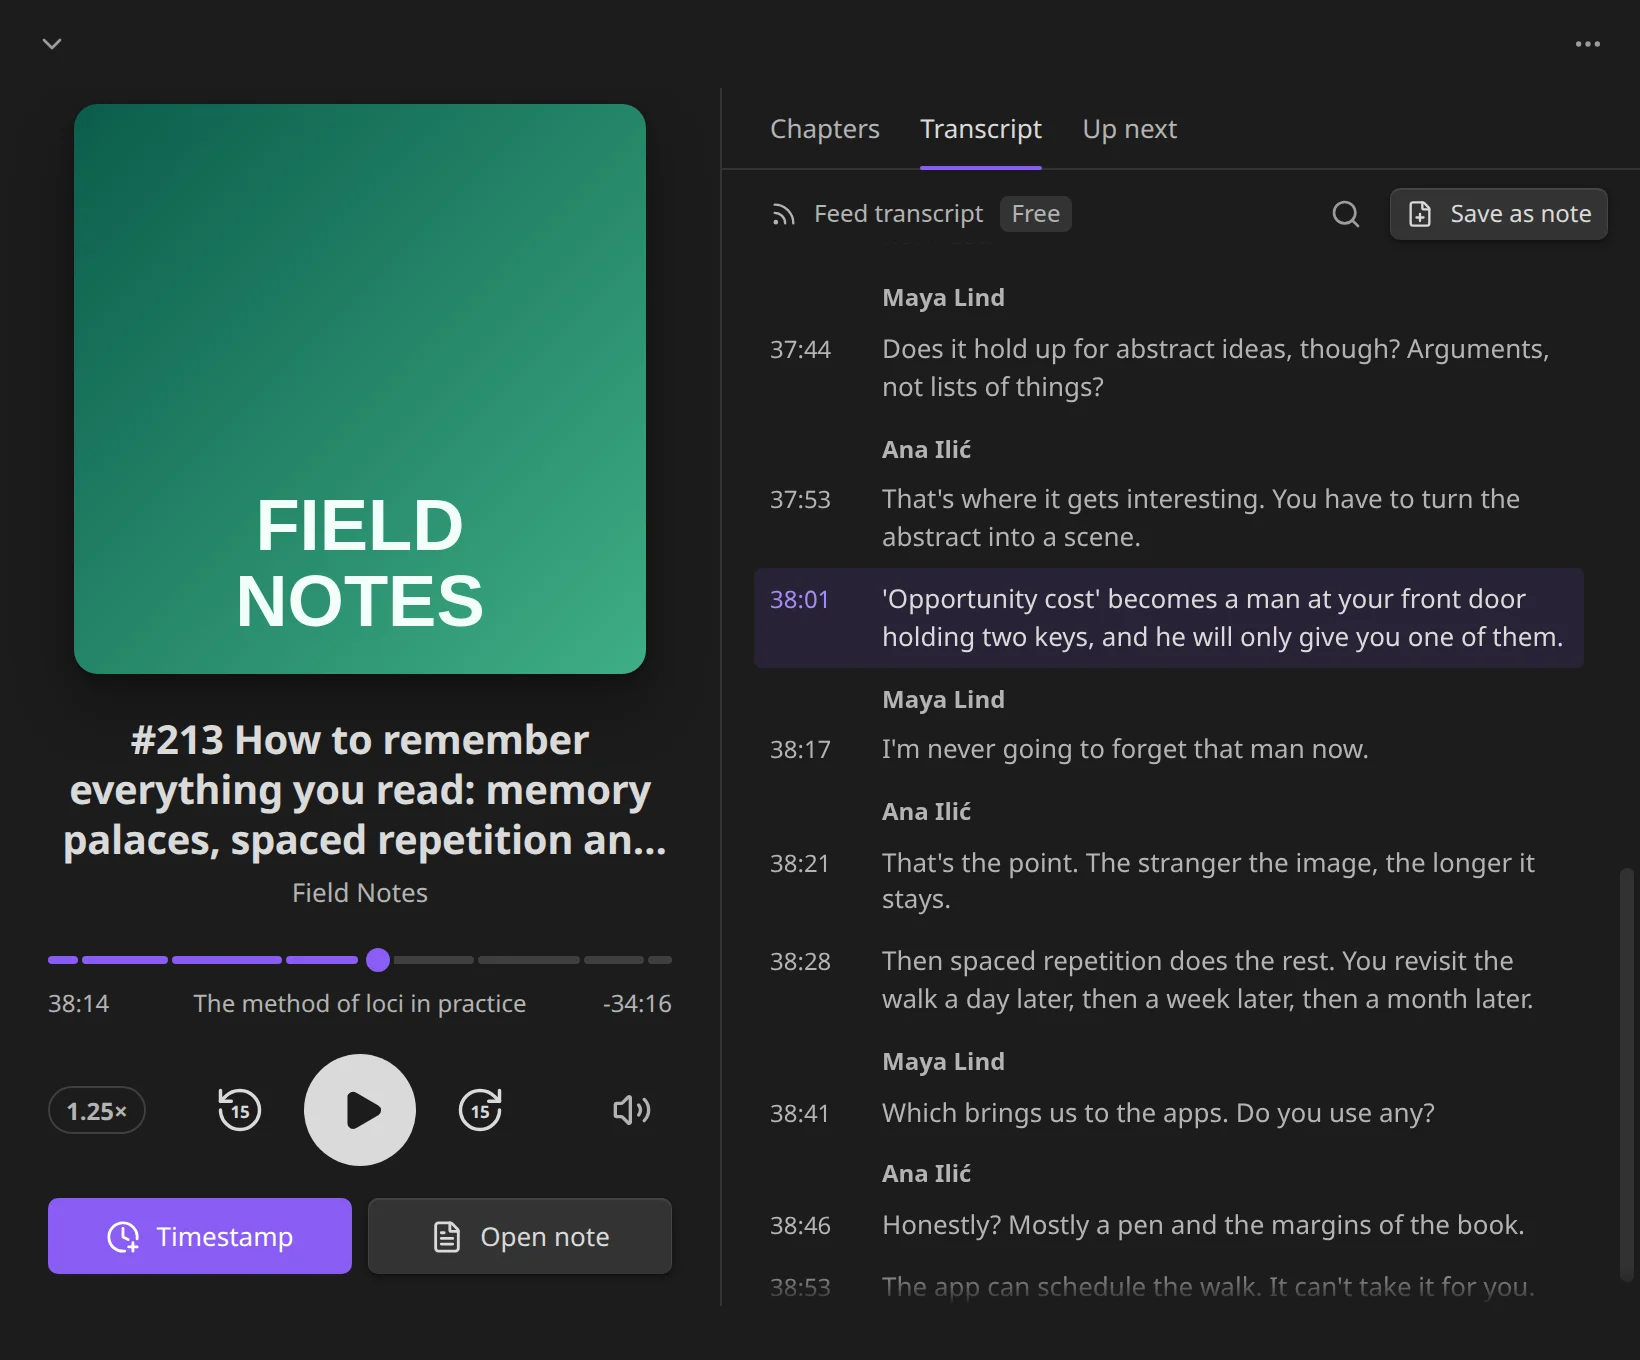Screen dimensions: 1640x1360
Task: Select the line 'Does it hold up for abstract ideas'
Action: (1215, 368)
